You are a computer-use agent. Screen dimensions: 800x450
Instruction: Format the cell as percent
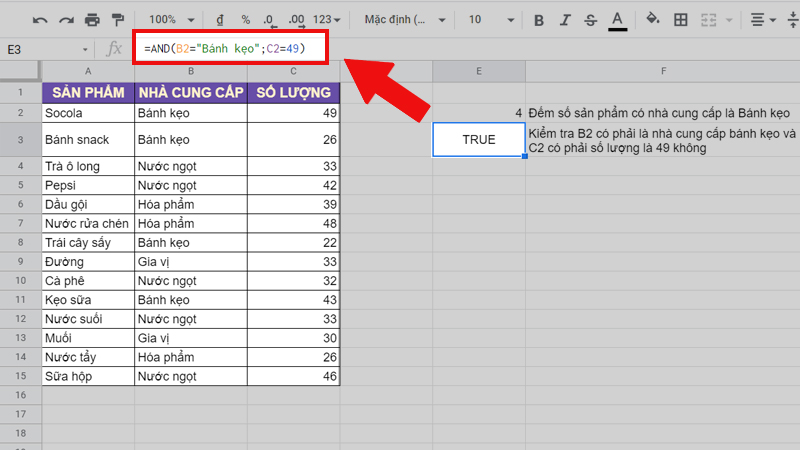click(270, 20)
